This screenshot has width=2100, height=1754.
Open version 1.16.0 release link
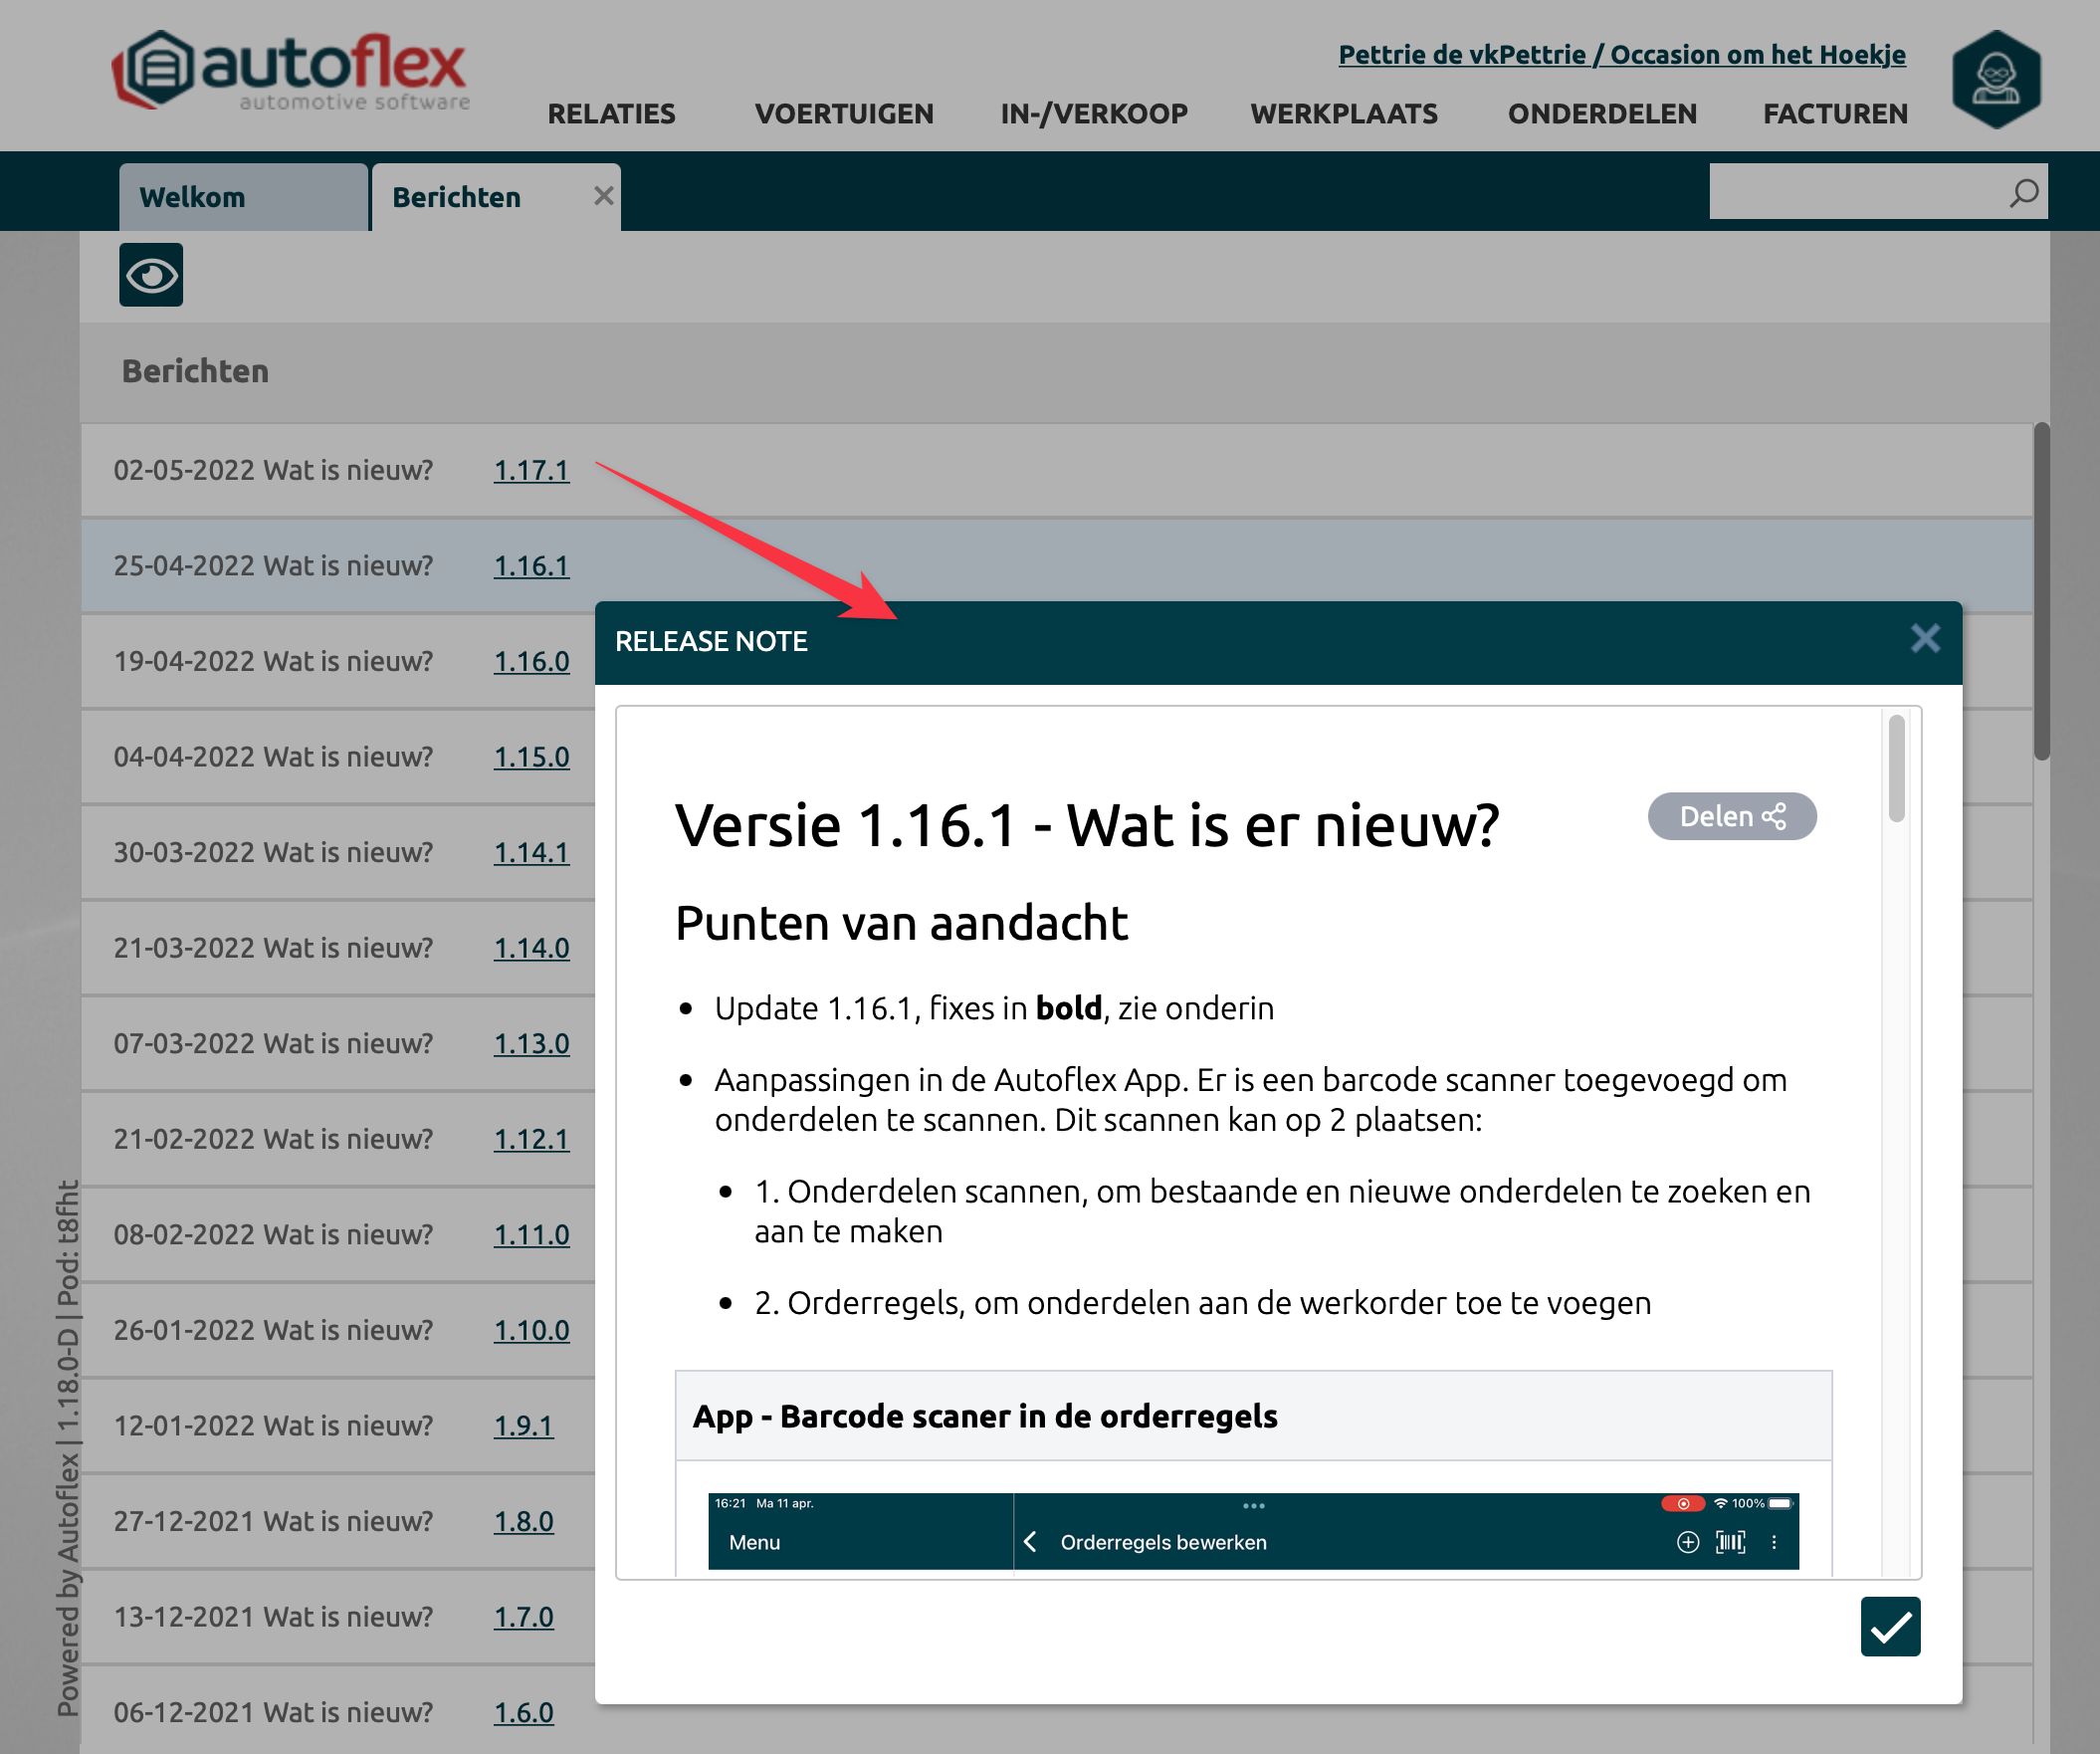click(x=531, y=661)
